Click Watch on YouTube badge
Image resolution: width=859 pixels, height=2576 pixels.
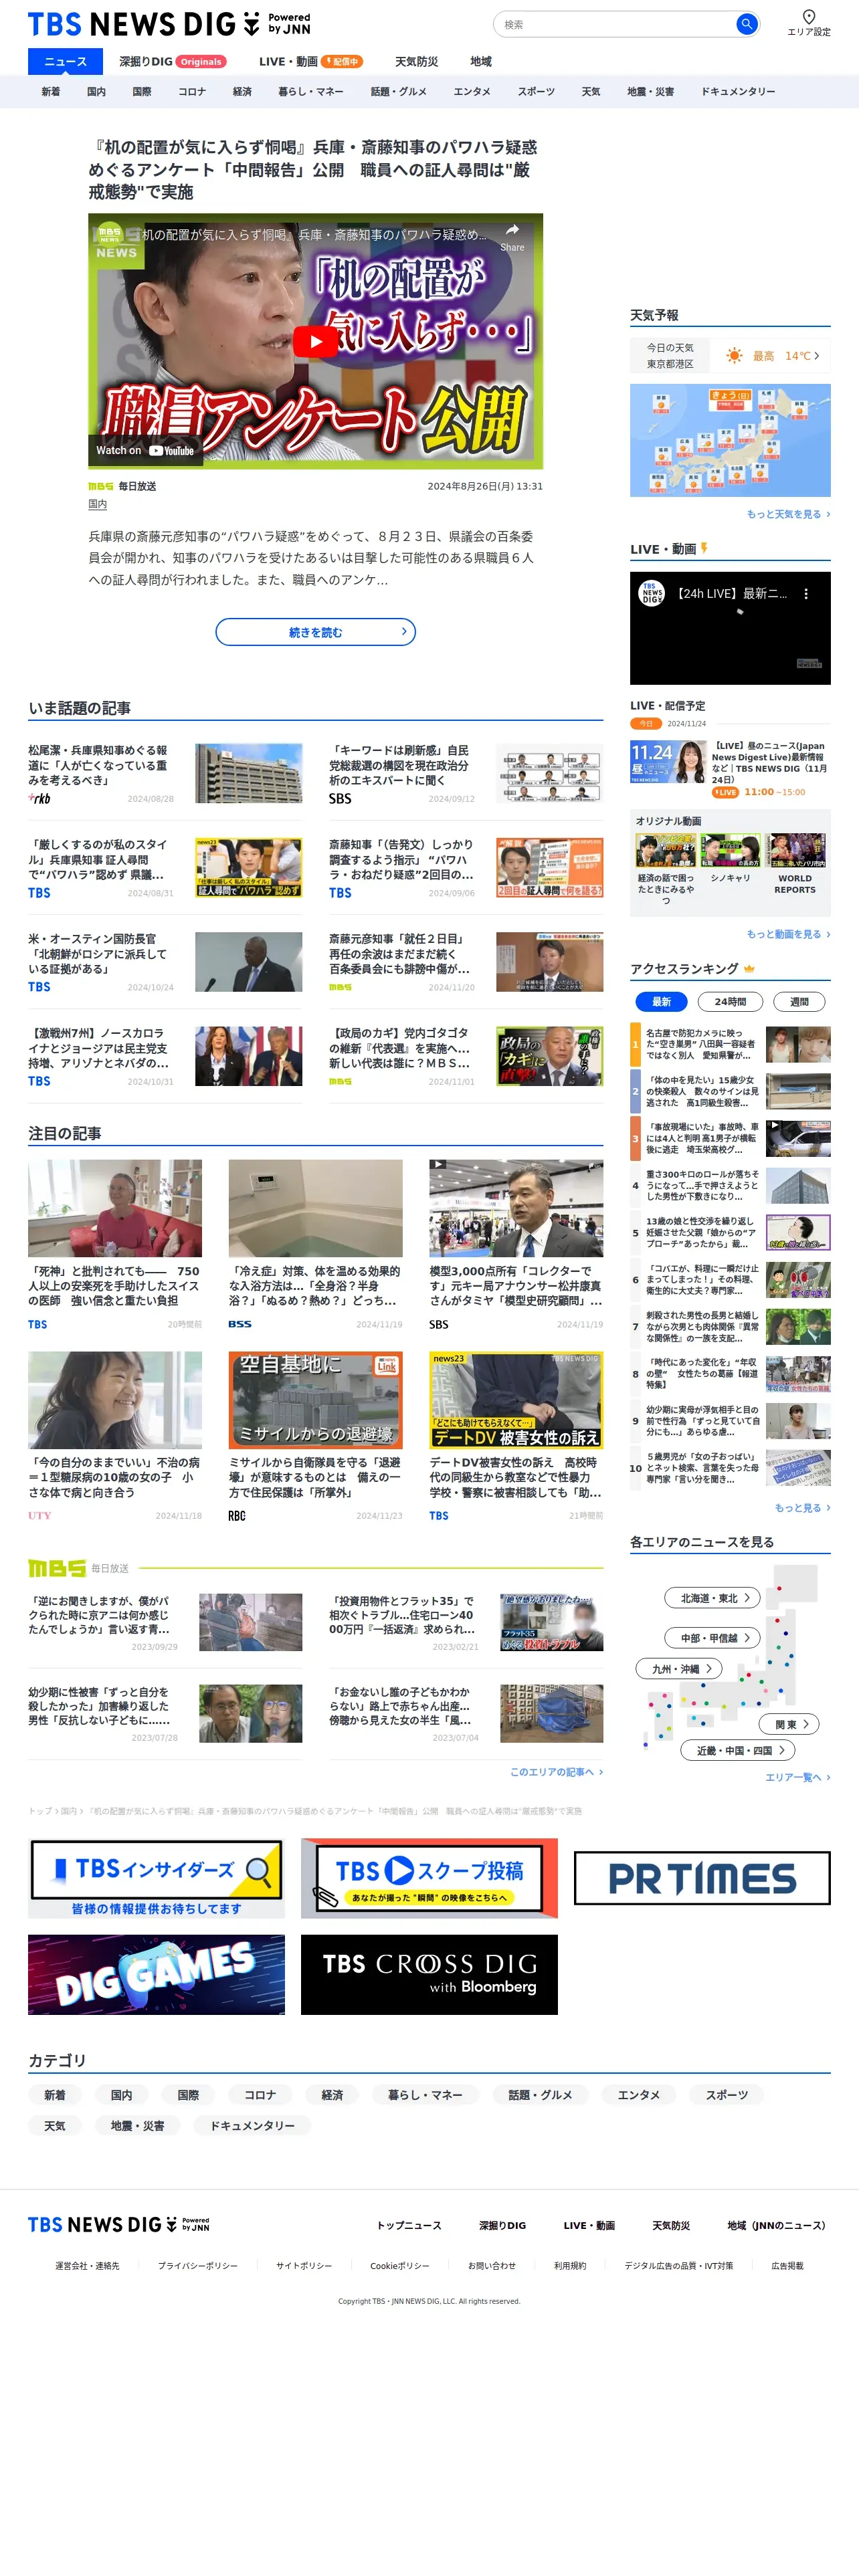(x=145, y=451)
